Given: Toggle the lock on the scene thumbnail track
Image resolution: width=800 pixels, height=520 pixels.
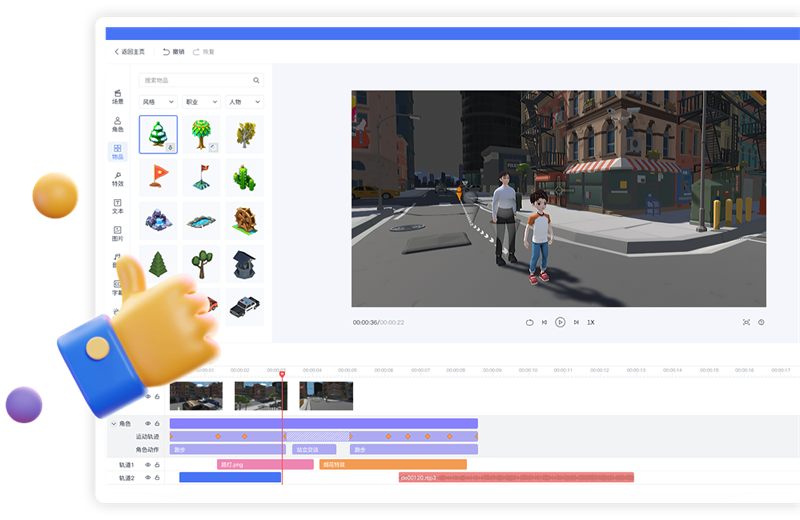Looking at the screenshot, I should [157, 397].
